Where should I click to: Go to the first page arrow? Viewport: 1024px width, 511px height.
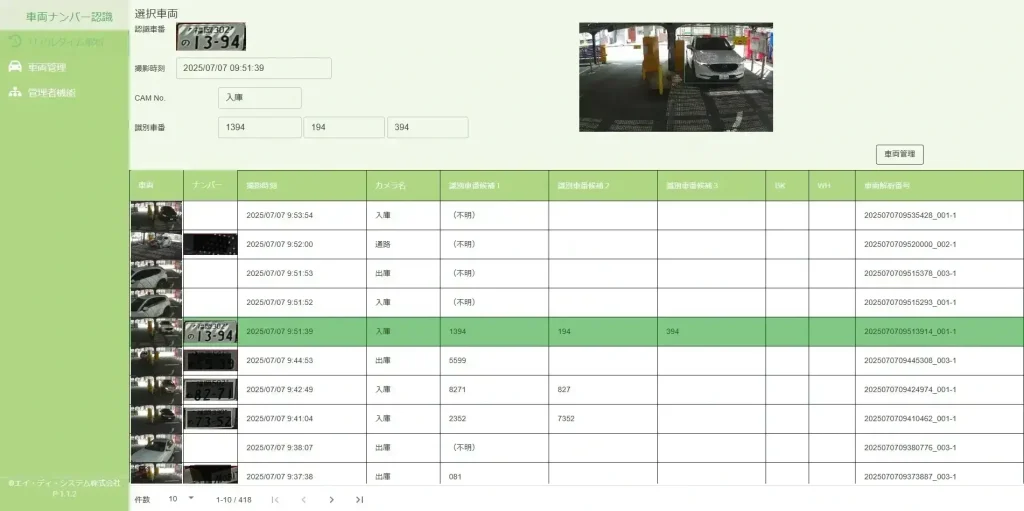click(x=275, y=499)
